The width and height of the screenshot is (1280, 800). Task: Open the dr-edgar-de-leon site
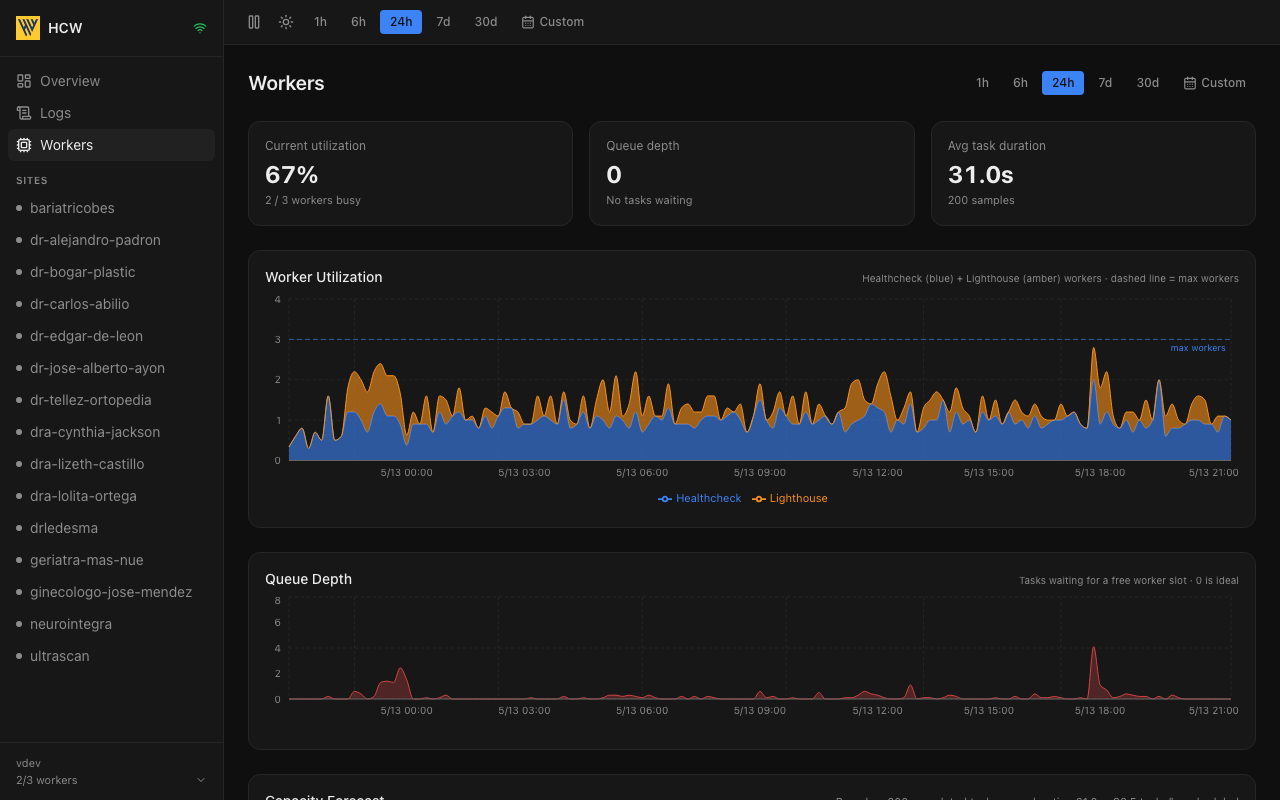[111, 336]
